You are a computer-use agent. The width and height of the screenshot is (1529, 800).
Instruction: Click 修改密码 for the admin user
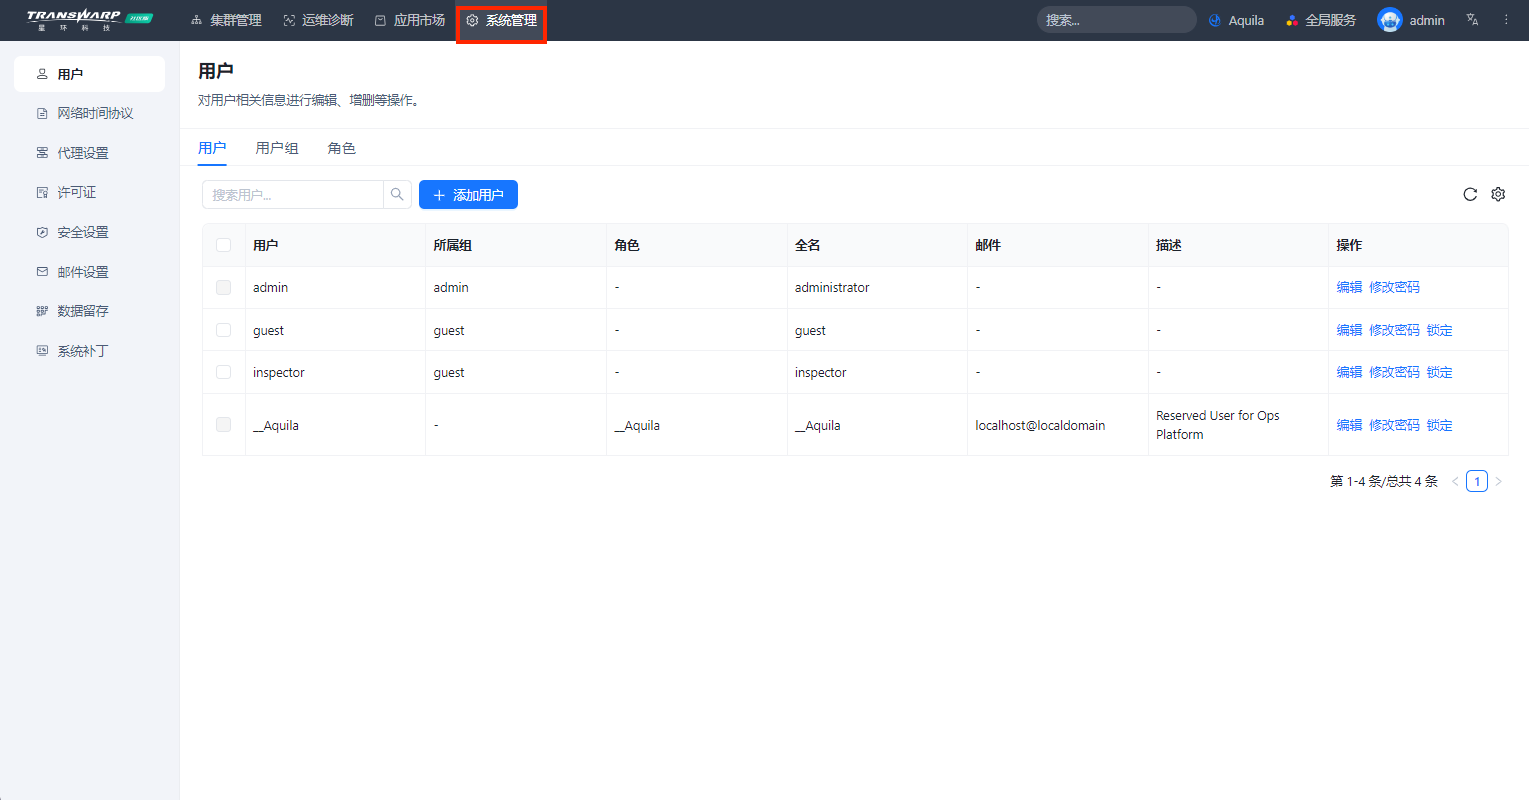1394,287
